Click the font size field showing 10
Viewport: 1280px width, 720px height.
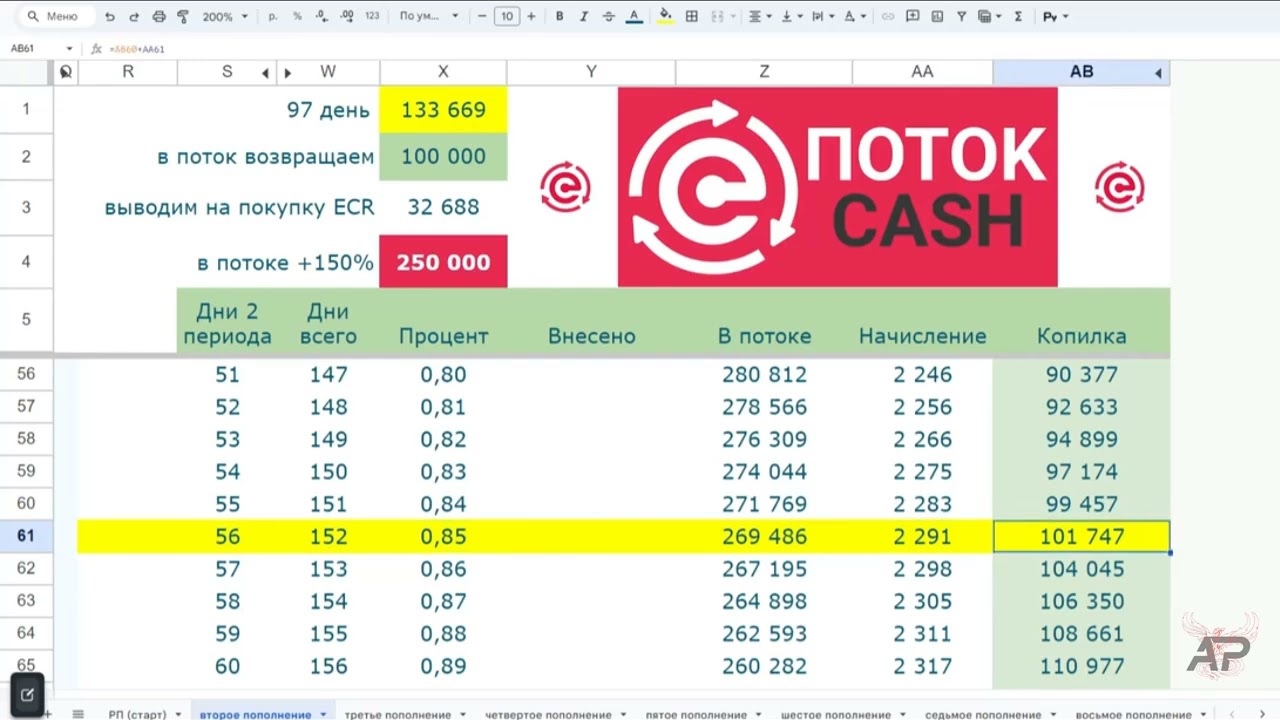click(x=507, y=17)
